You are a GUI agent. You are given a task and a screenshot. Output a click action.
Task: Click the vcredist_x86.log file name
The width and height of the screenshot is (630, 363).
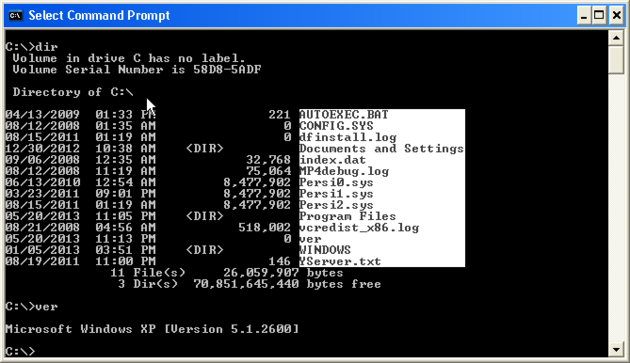click(359, 228)
